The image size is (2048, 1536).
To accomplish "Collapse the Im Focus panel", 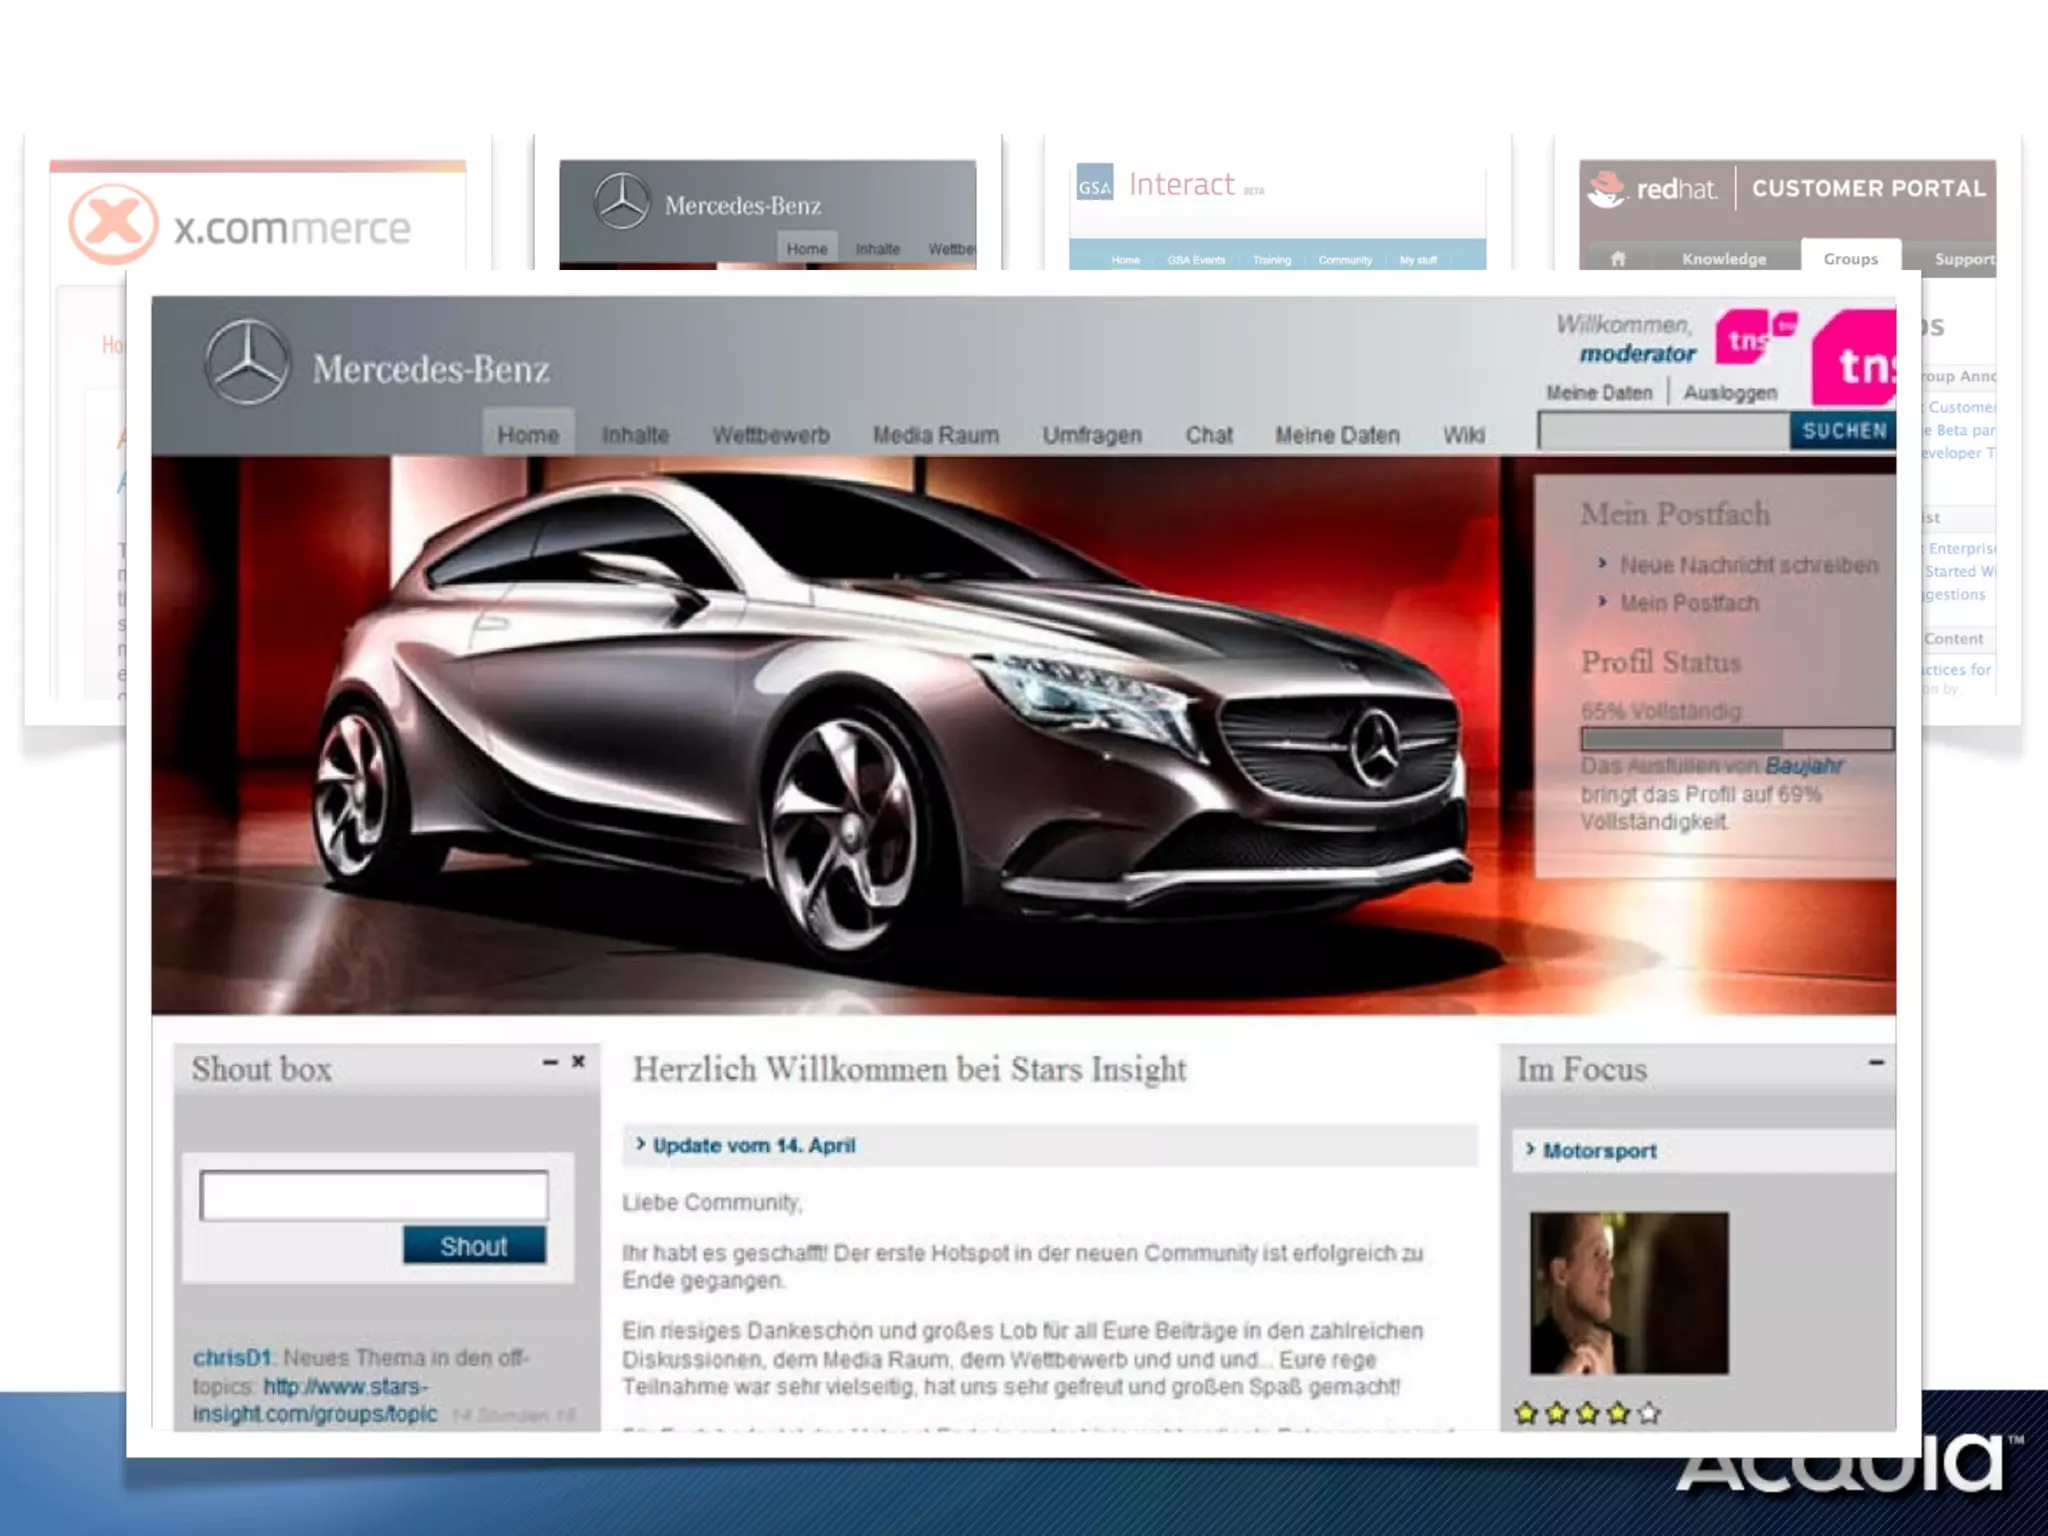I will tap(1876, 1063).
